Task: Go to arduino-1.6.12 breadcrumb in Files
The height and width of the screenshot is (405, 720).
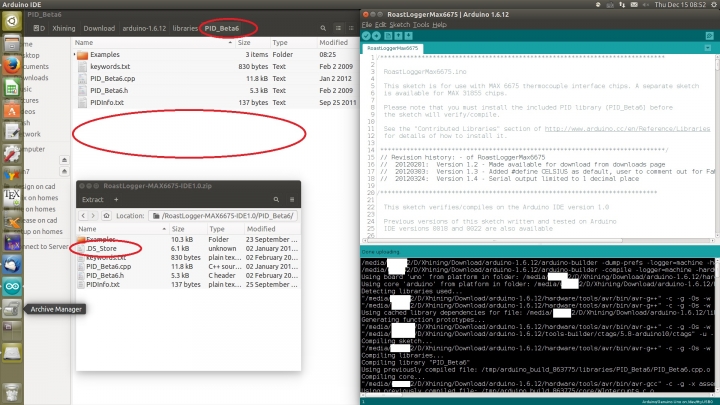Action: 144,28
